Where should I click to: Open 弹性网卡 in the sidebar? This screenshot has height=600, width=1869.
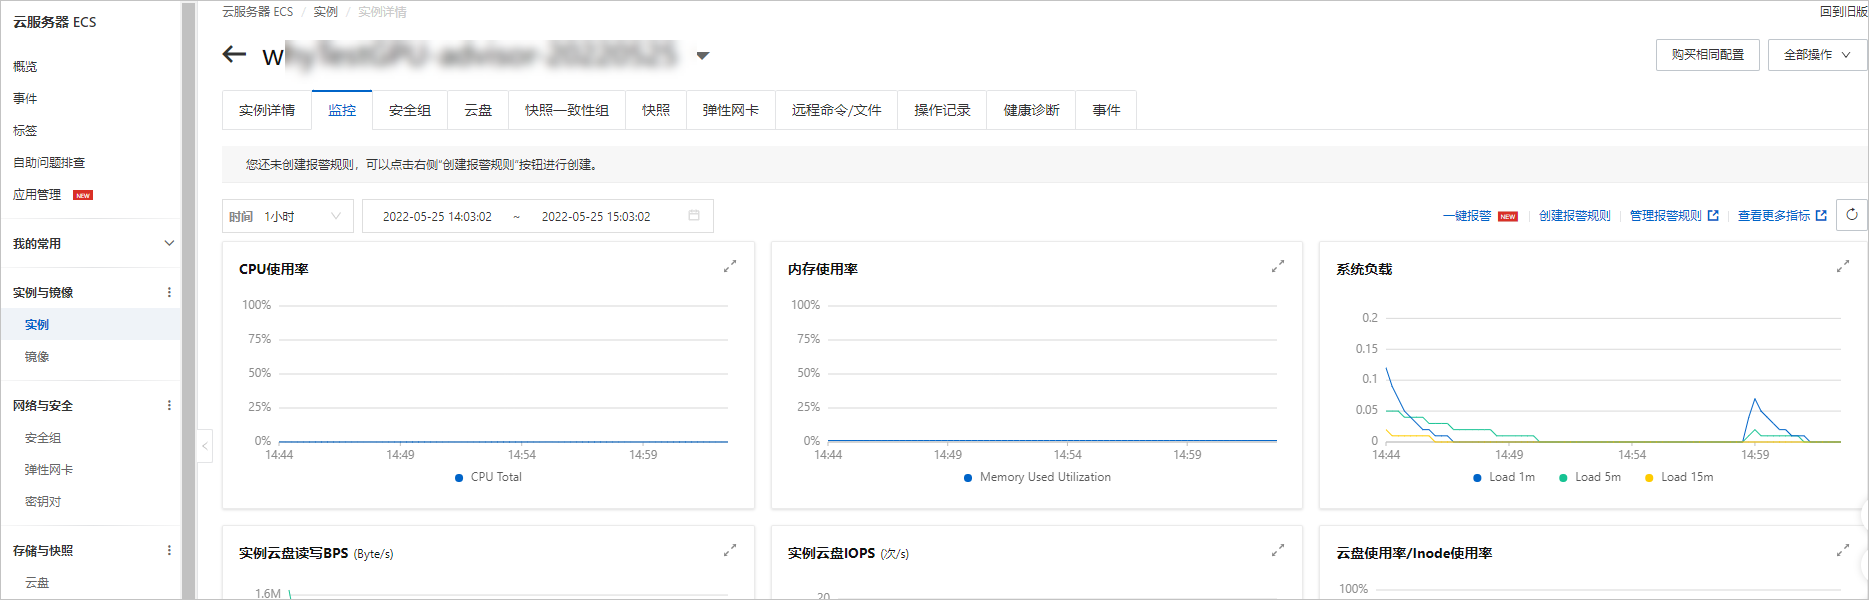[x=49, y=470]
